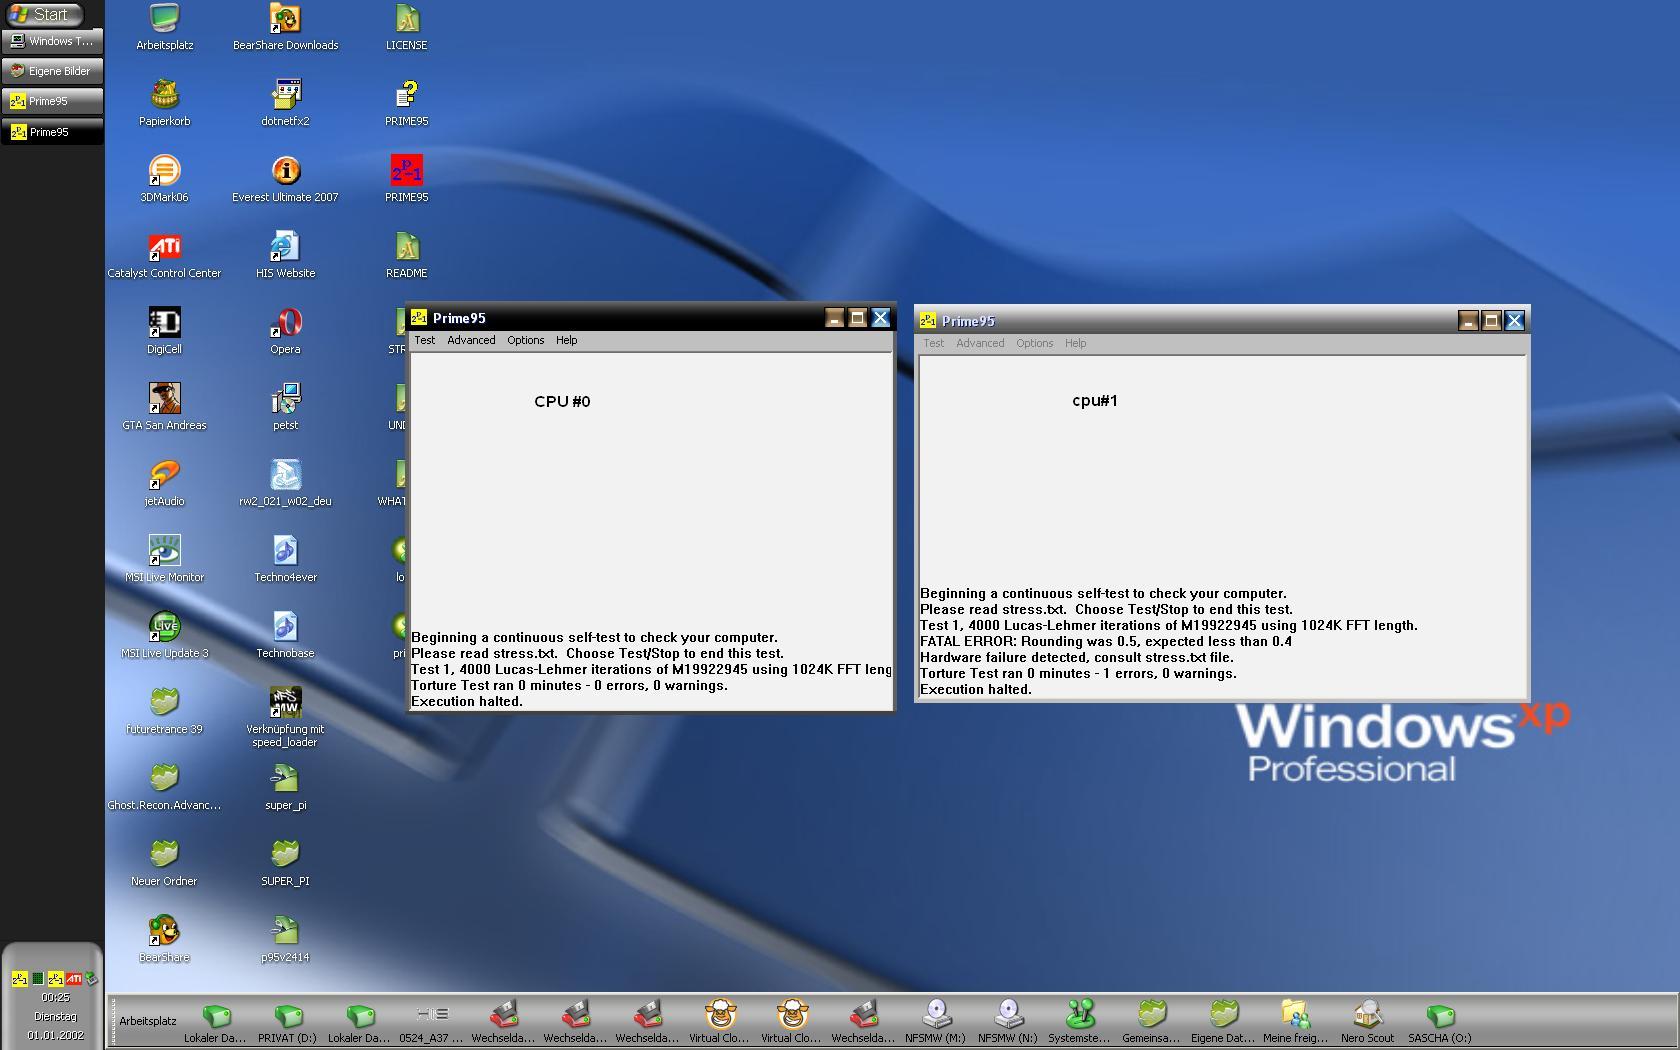1680x1050 pixels.
Task: Select the dotnetfx2 installer icon
Action: (x=285, y=103)
